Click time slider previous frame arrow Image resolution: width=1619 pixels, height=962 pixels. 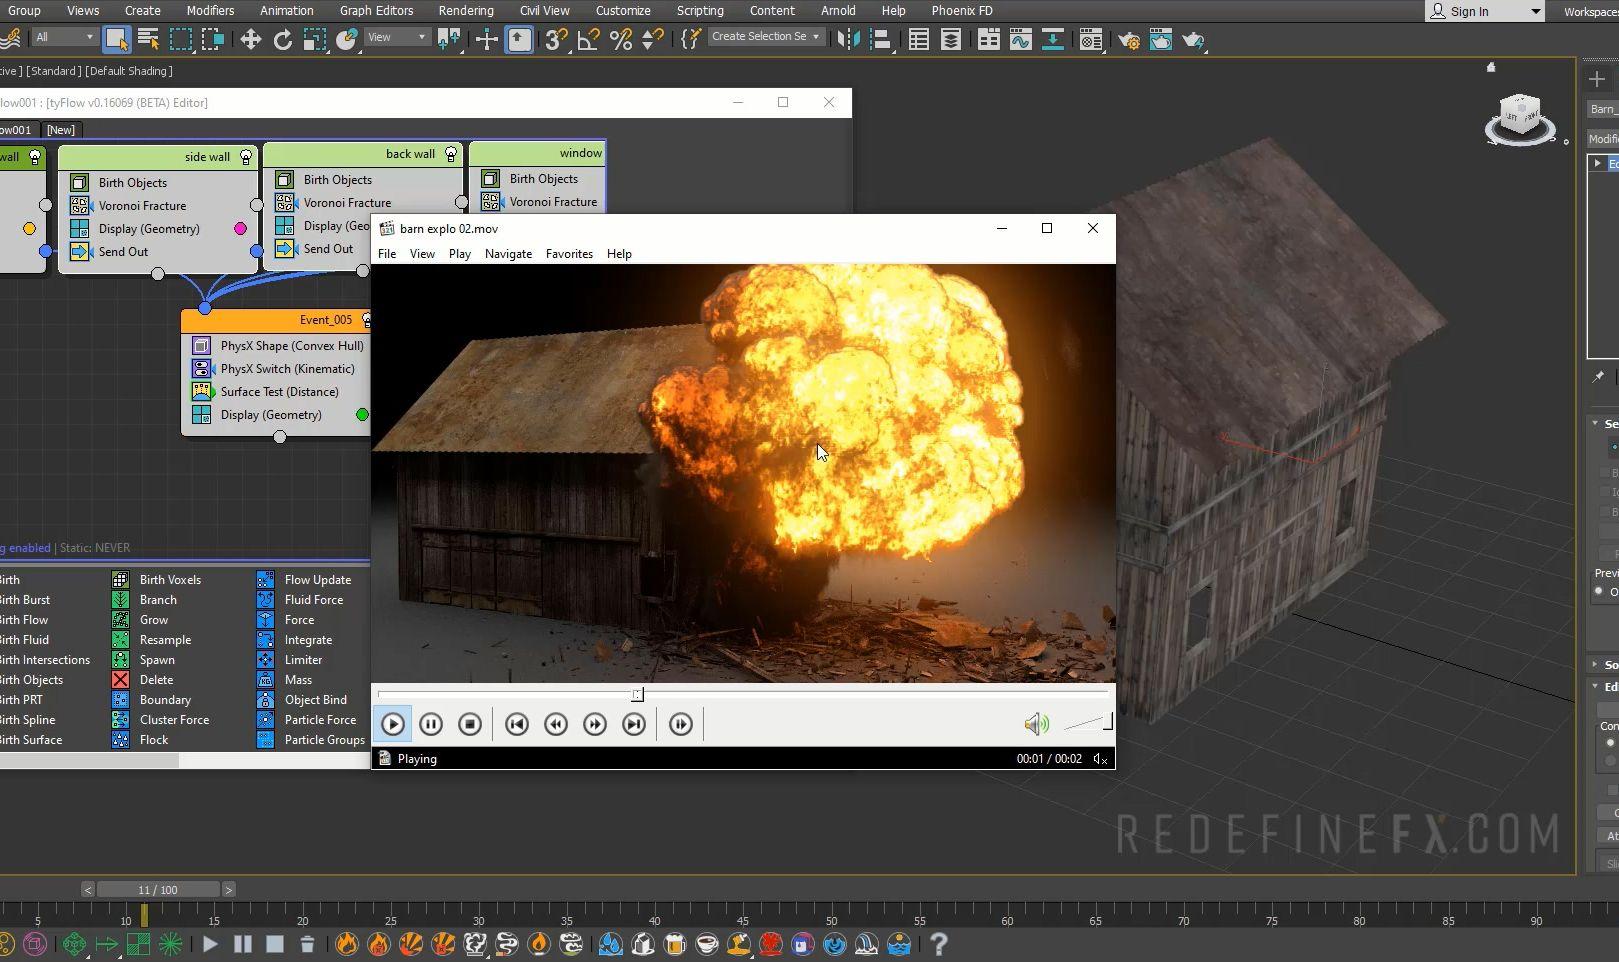pyautogui.click(x=88, y=889)
